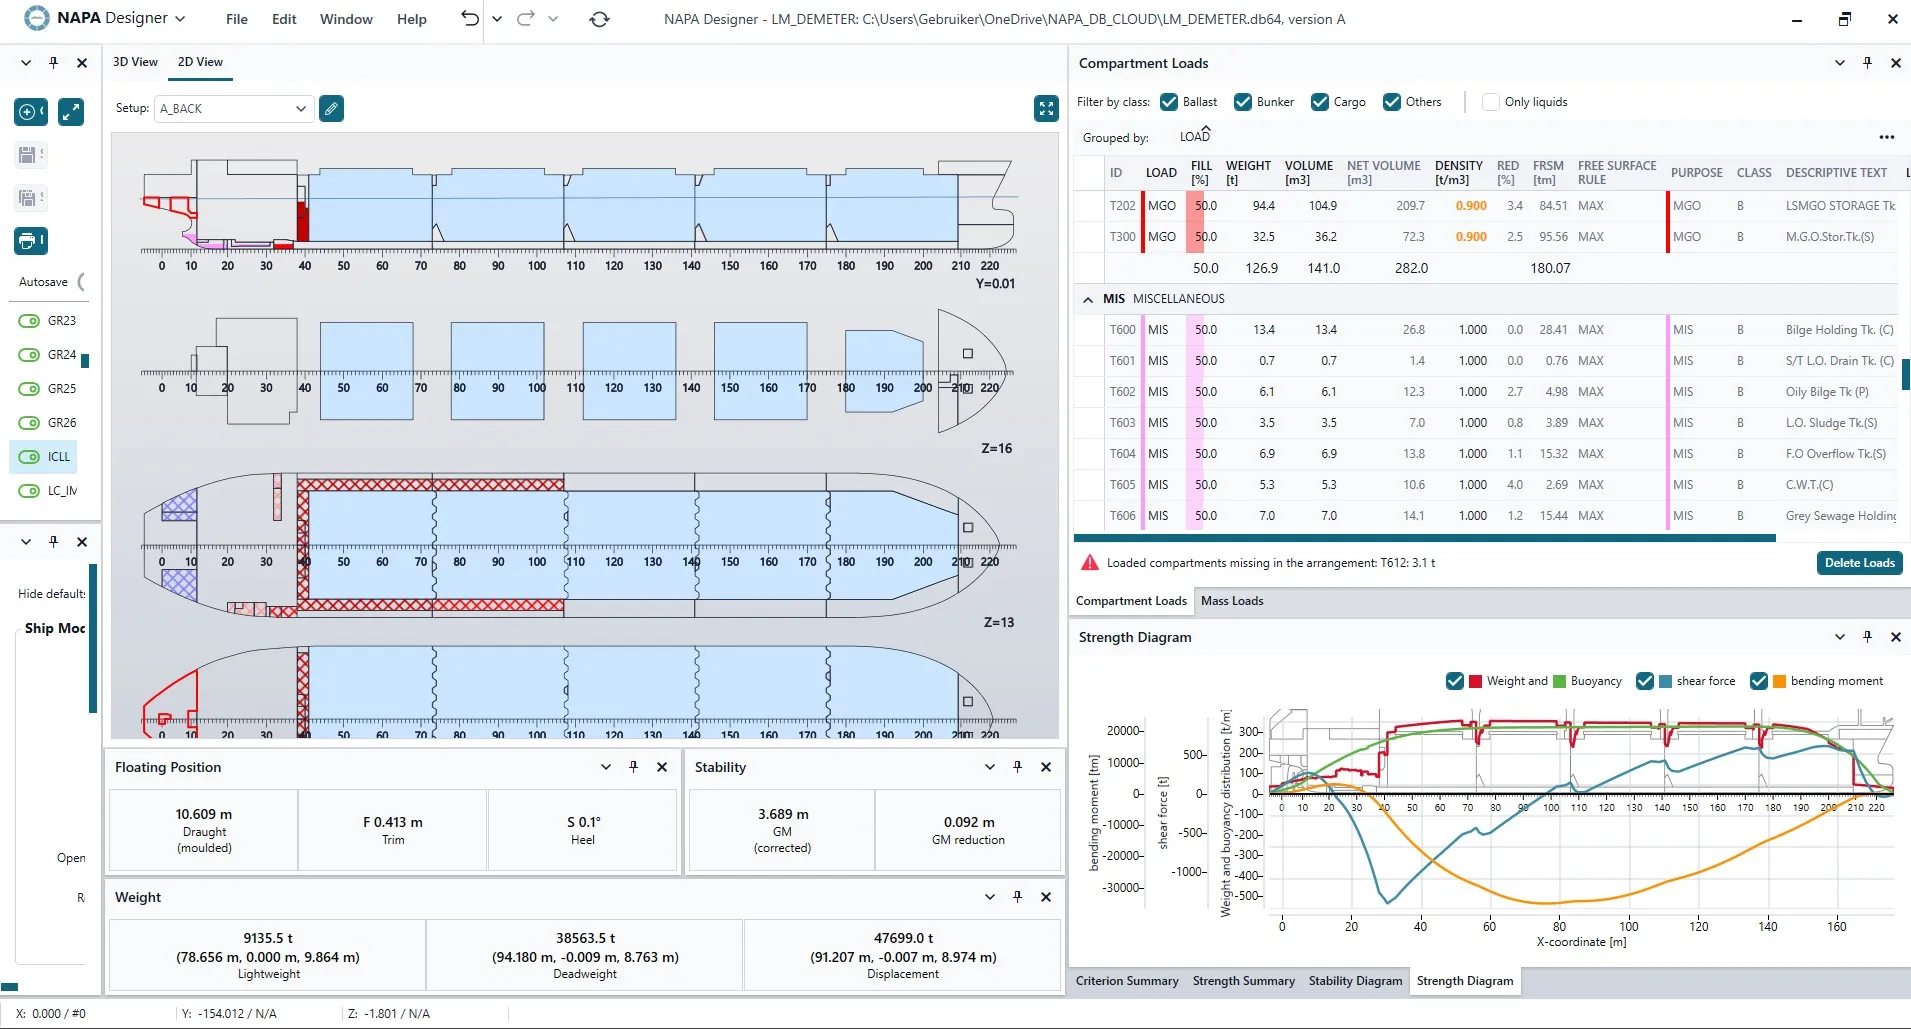Click the Redo arrow in title bar

[x=525, y=18]
